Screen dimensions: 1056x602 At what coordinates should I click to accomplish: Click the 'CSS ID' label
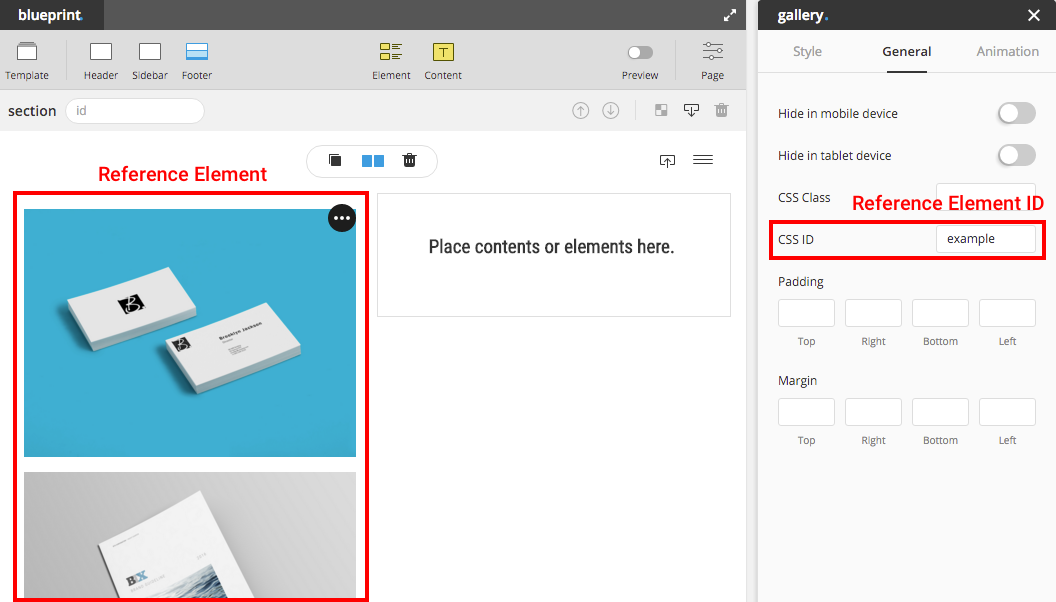tap(796, 240)
